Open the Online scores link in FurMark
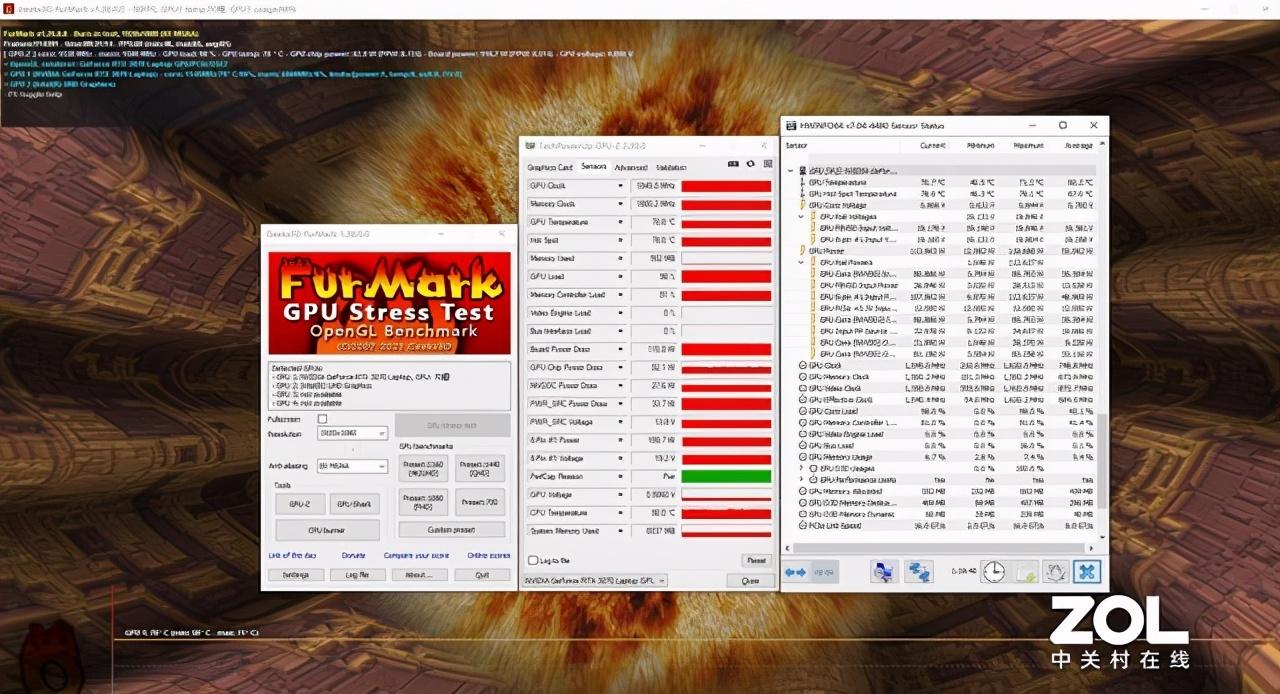 [x=488, y=555]
